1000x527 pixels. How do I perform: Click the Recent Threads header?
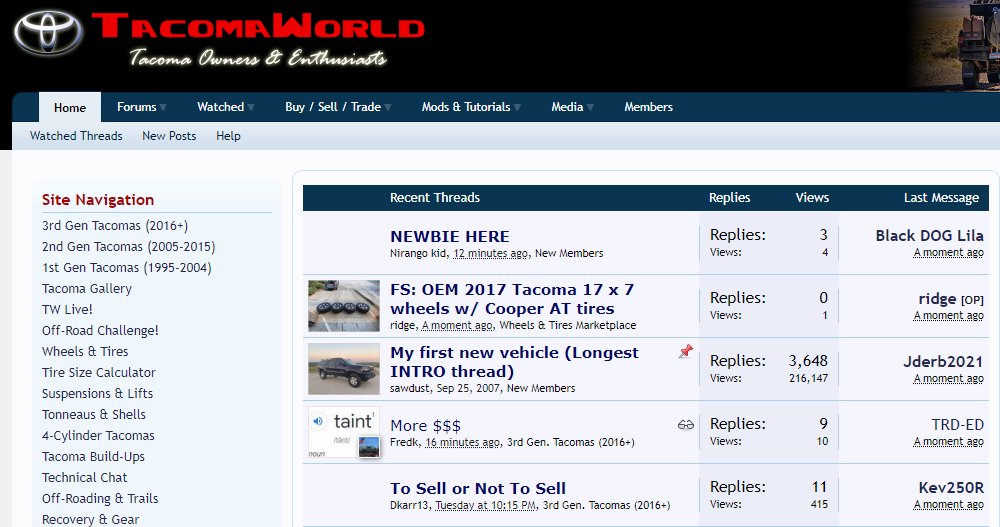434,198
